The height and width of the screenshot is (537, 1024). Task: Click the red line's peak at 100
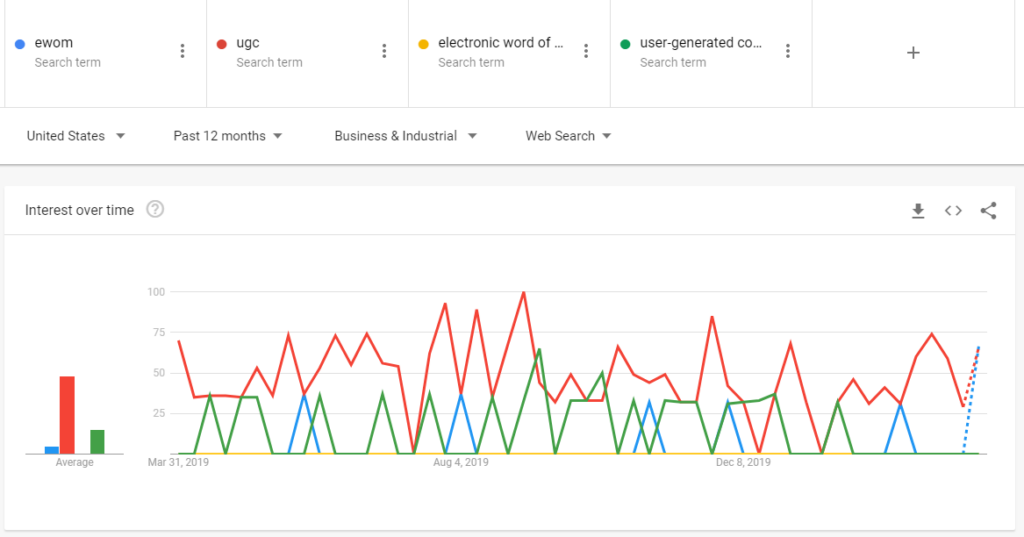[x=523, y=293]
